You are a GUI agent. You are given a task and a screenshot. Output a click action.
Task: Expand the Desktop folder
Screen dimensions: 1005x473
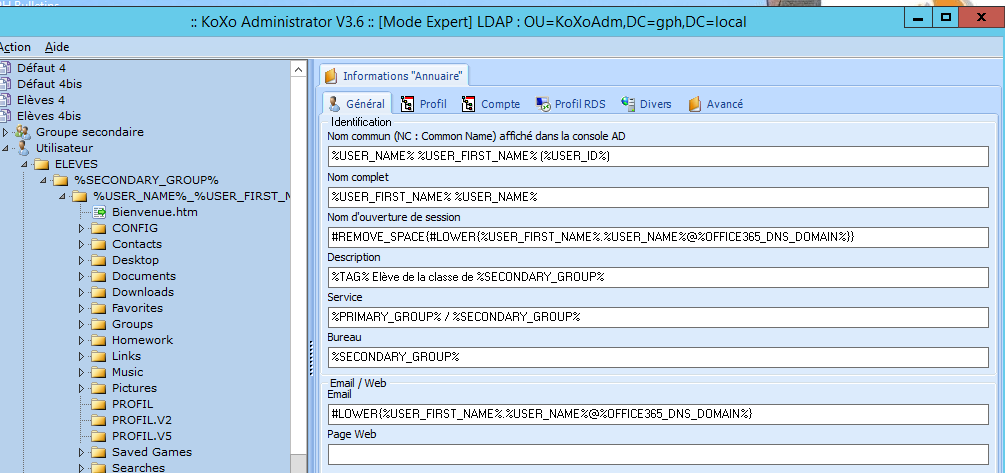point(81,260)
